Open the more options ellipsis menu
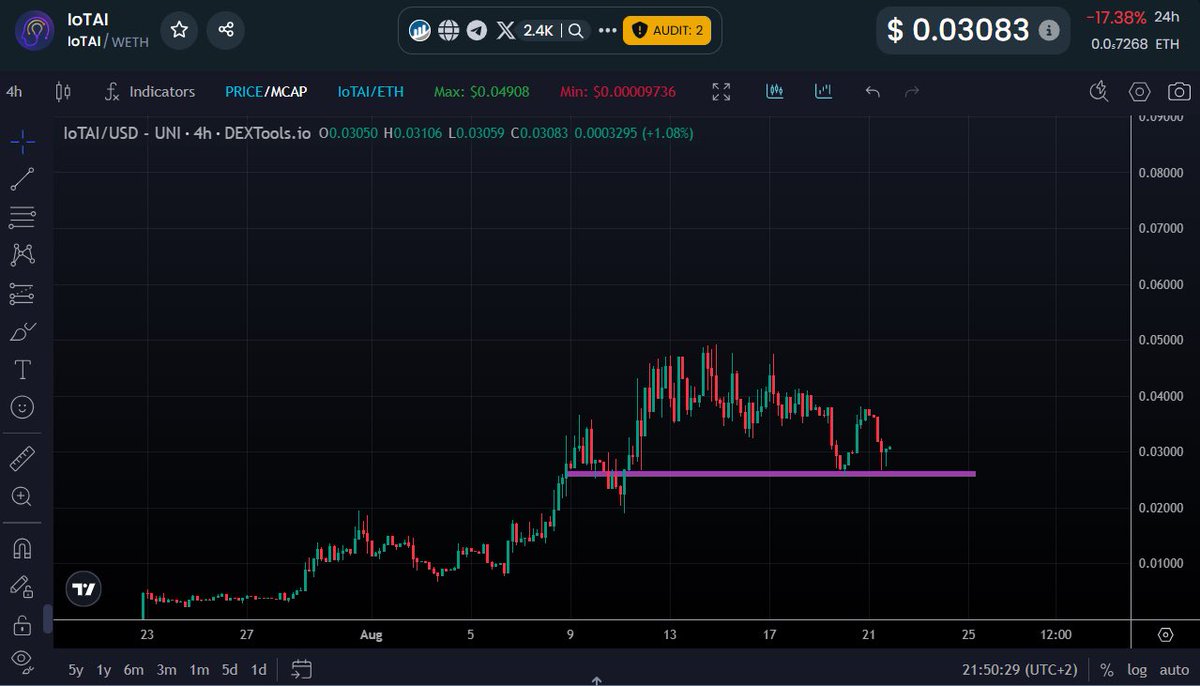 point(607,30)
